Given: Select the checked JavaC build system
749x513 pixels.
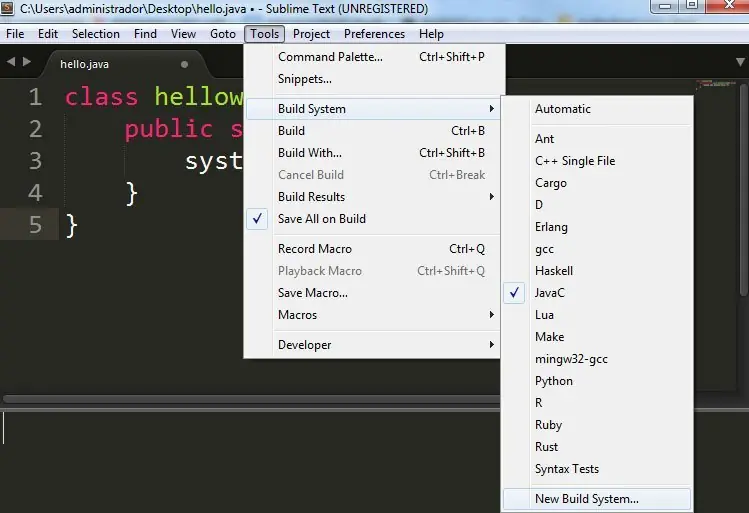Looking at the screenshot, I should [597, 293].
